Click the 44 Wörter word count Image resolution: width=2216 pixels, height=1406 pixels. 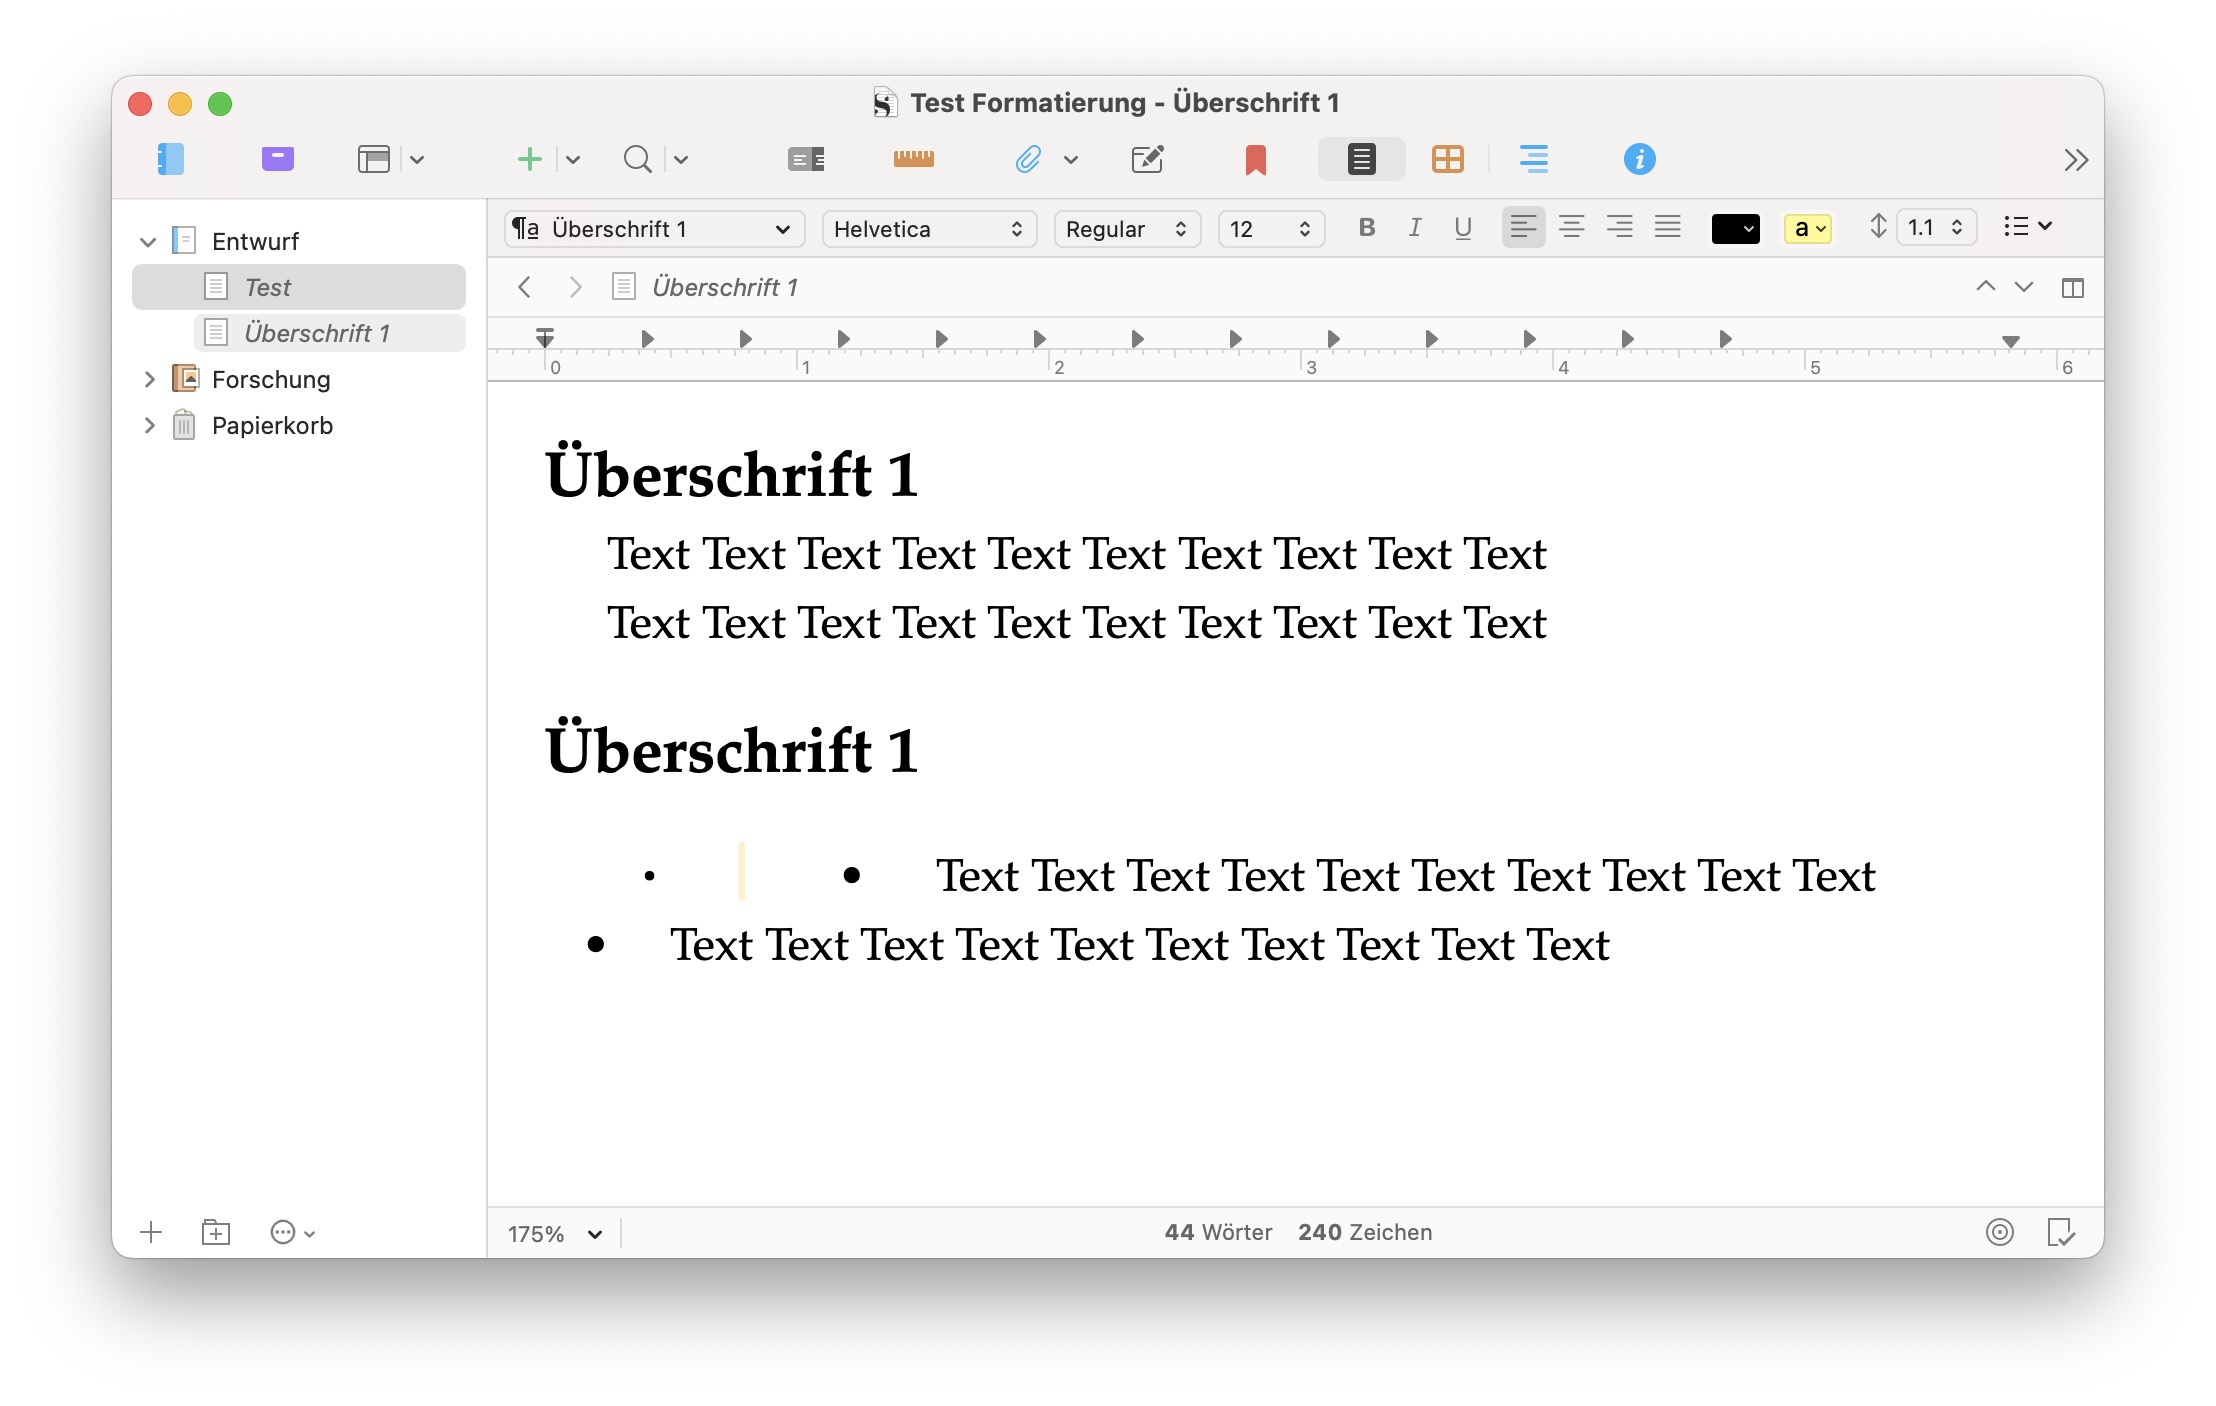(x=1218, y=1232)
